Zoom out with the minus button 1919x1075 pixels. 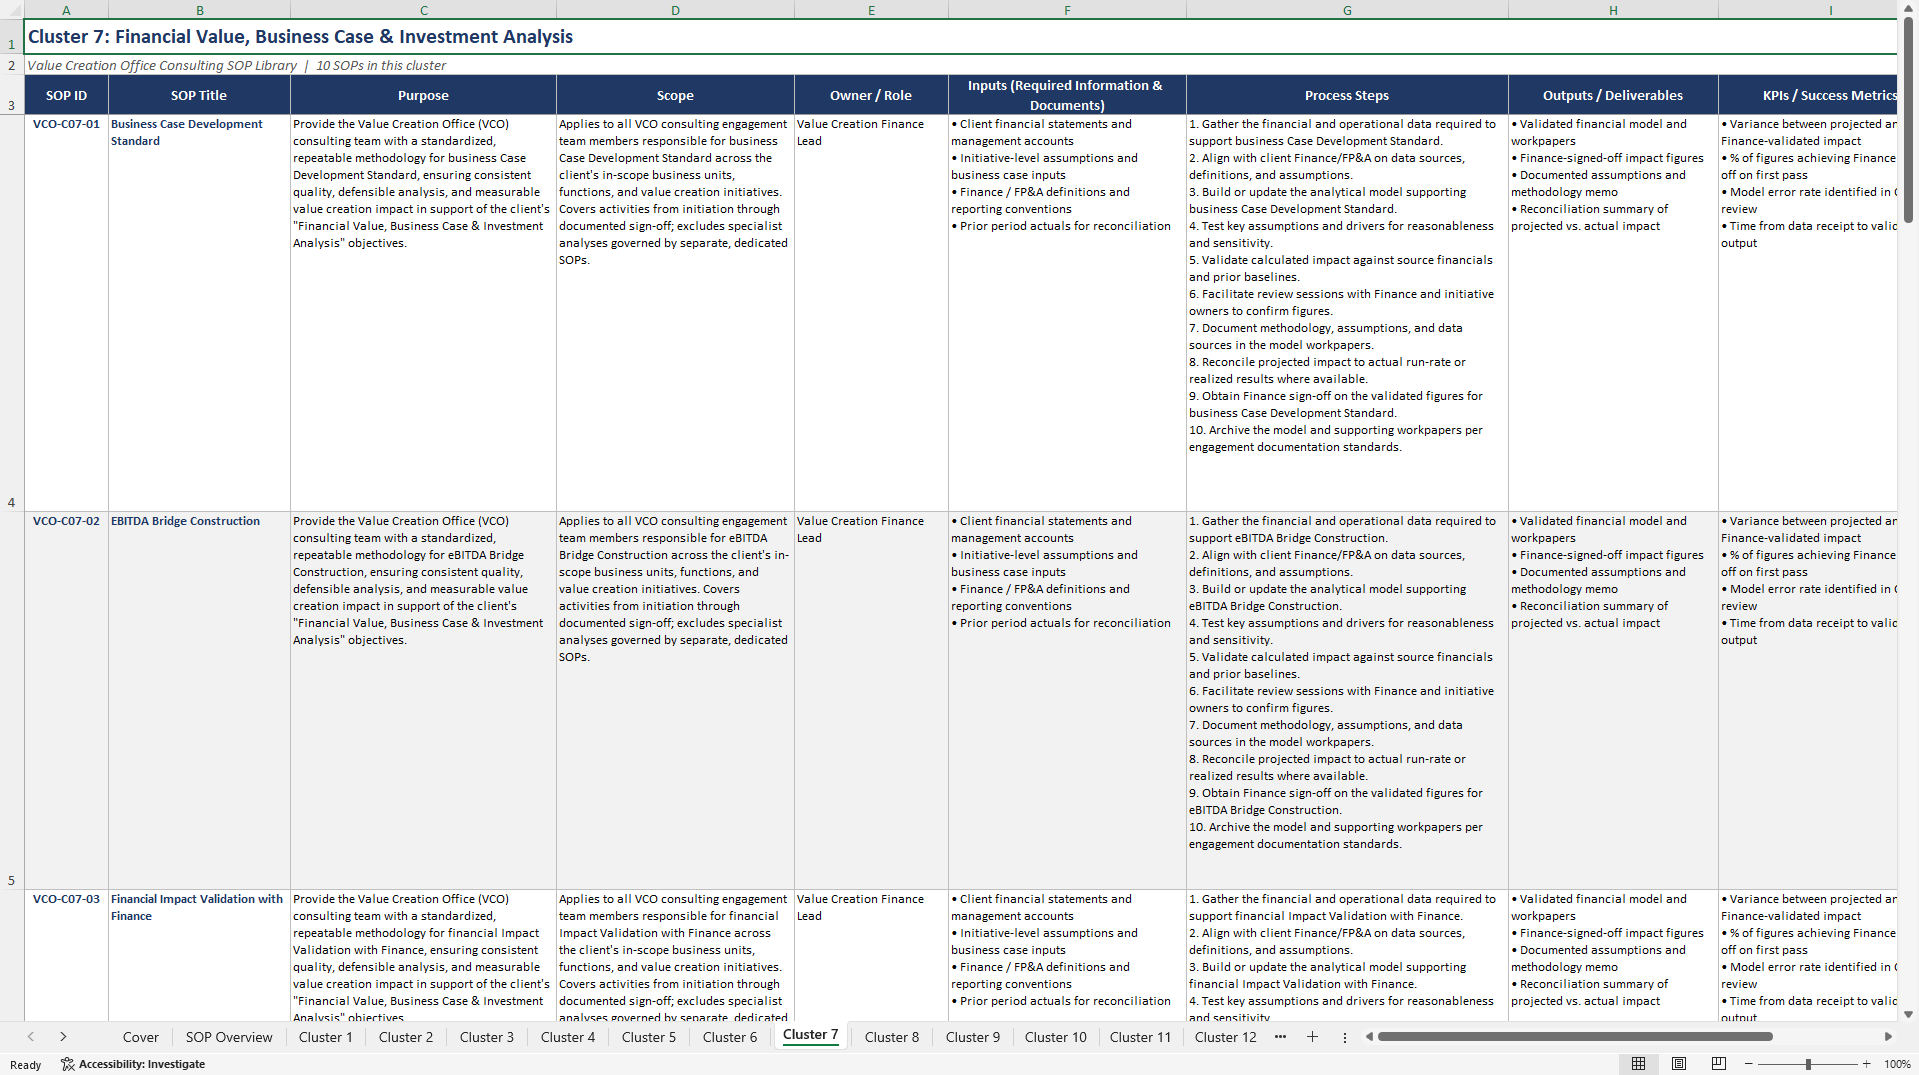1748,1064
